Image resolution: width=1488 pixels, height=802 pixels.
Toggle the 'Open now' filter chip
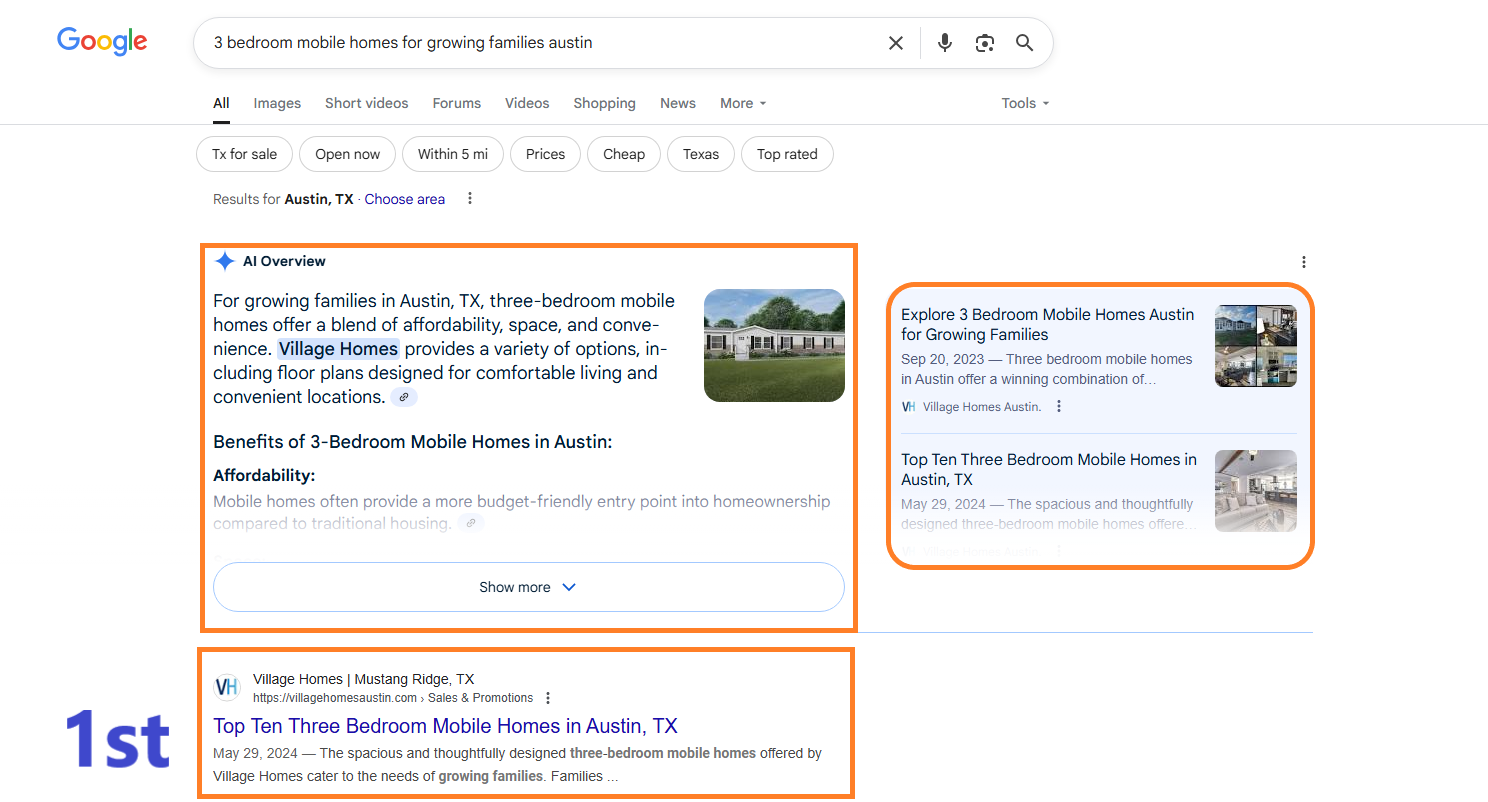(x=347, y=154)
